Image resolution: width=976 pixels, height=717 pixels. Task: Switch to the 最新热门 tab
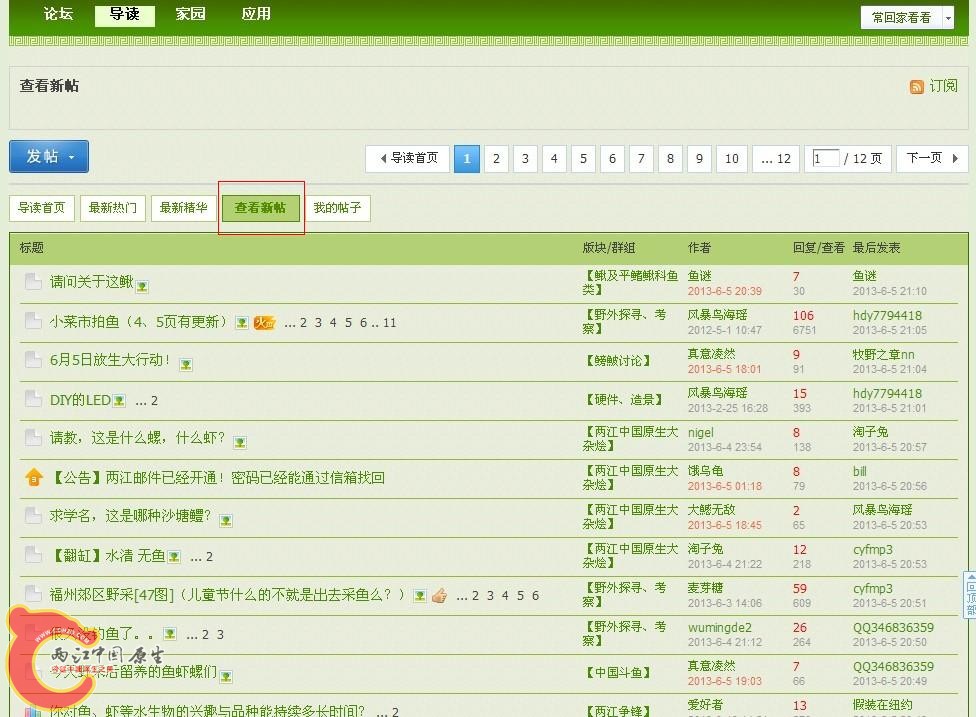pyautogui.click(x=113, y=208)
